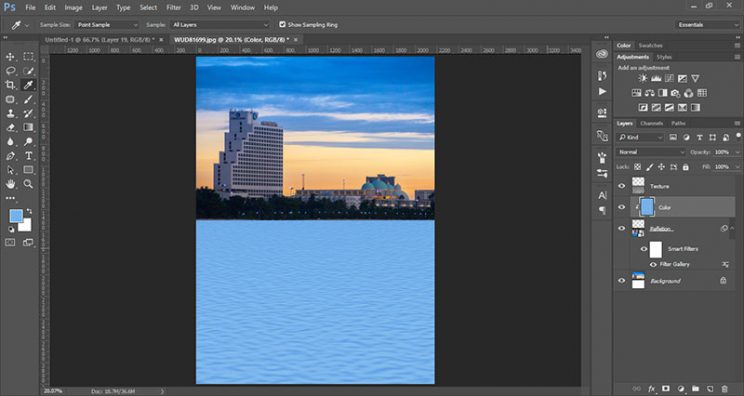This screenshot has width=744, height=396.
Task: Toggle Show Sampling Ring checkbox
Action: 282,24
